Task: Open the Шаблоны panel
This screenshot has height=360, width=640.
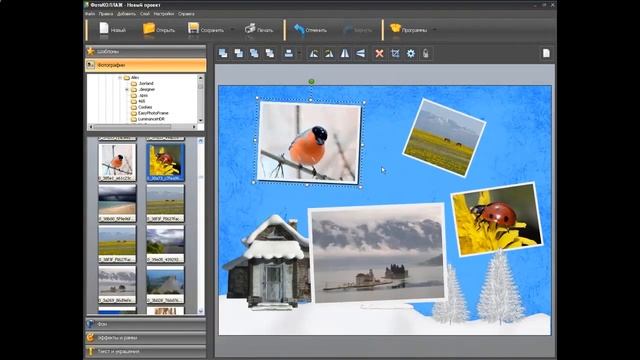Action: click(x=146, y=51)
